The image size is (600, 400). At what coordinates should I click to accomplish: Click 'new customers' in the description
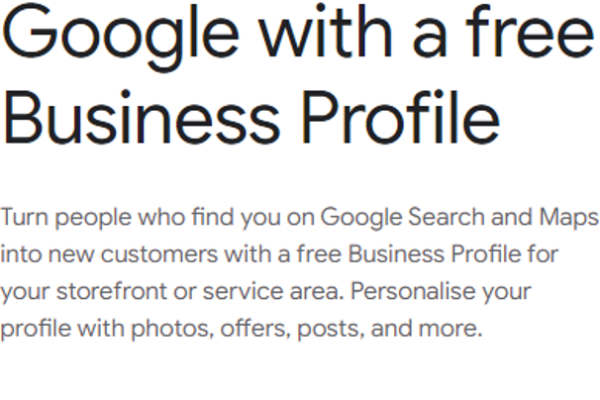[x=133, y=254]
